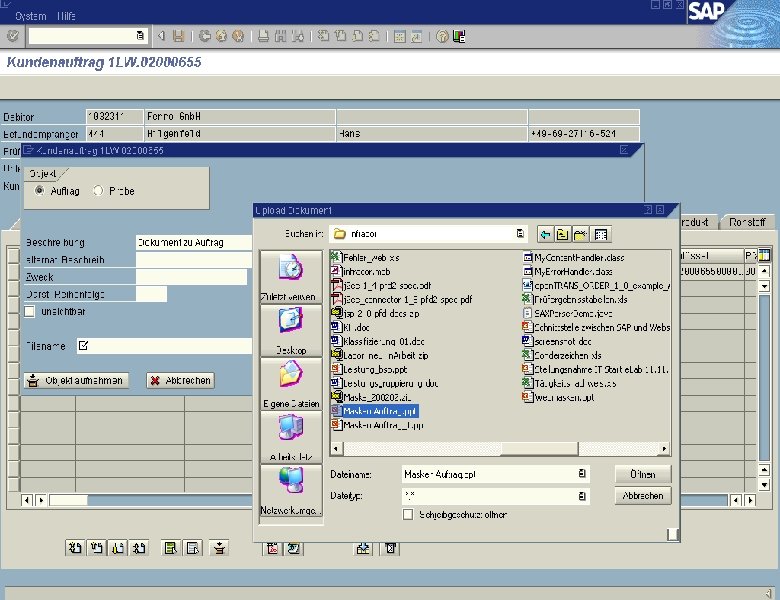Click the first icon in bottom toolbar
The width and height of the screenshot is (780, 600).
coord(75,548)
